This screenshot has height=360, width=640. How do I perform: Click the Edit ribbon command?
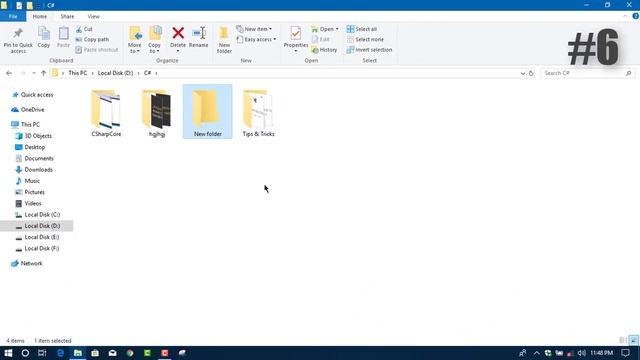[321, 40]
